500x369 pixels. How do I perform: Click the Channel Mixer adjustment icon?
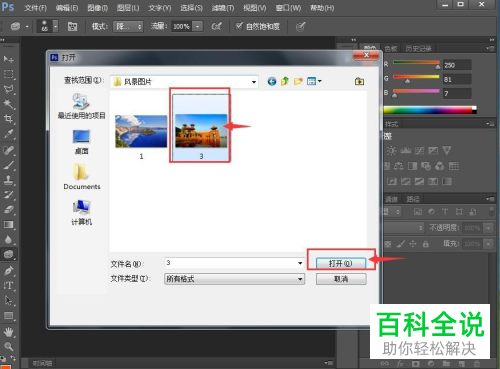tap(440, 166)
